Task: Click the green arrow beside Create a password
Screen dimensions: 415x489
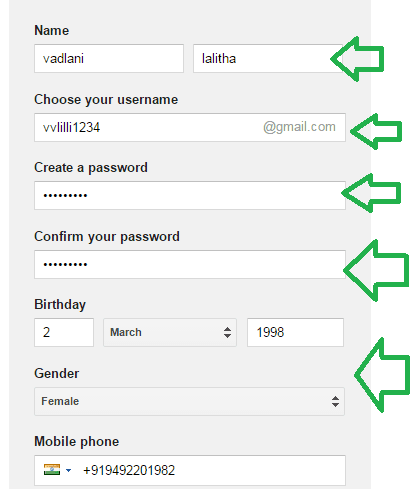Action: pyautogui.click(x=371, y=193)
